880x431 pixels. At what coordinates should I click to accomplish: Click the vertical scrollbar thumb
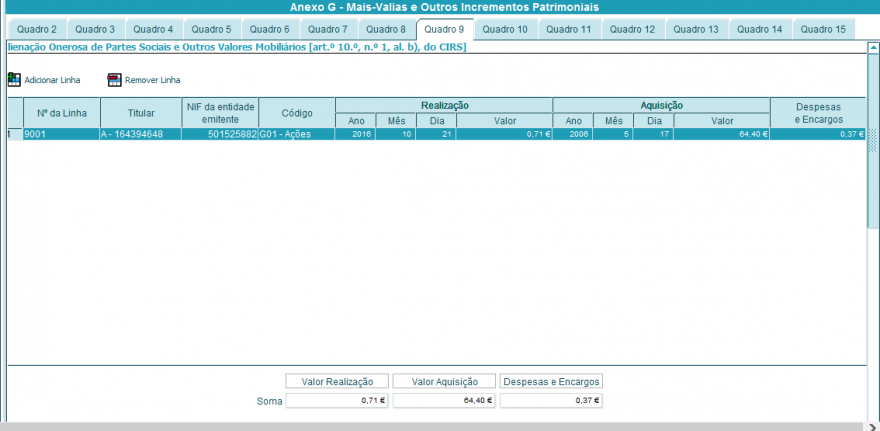[x=873, y=140]
